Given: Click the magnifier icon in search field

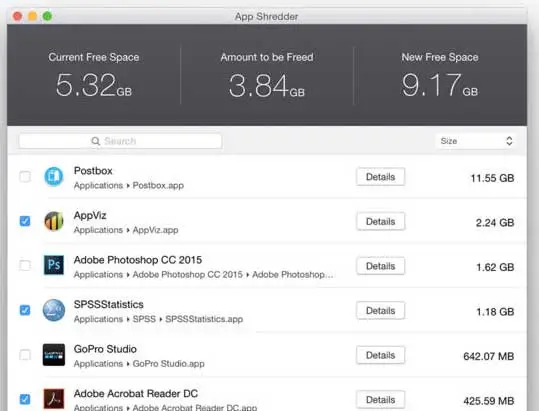Looking at the screenshot, I should pyautogui.click(x=96, y=141).
